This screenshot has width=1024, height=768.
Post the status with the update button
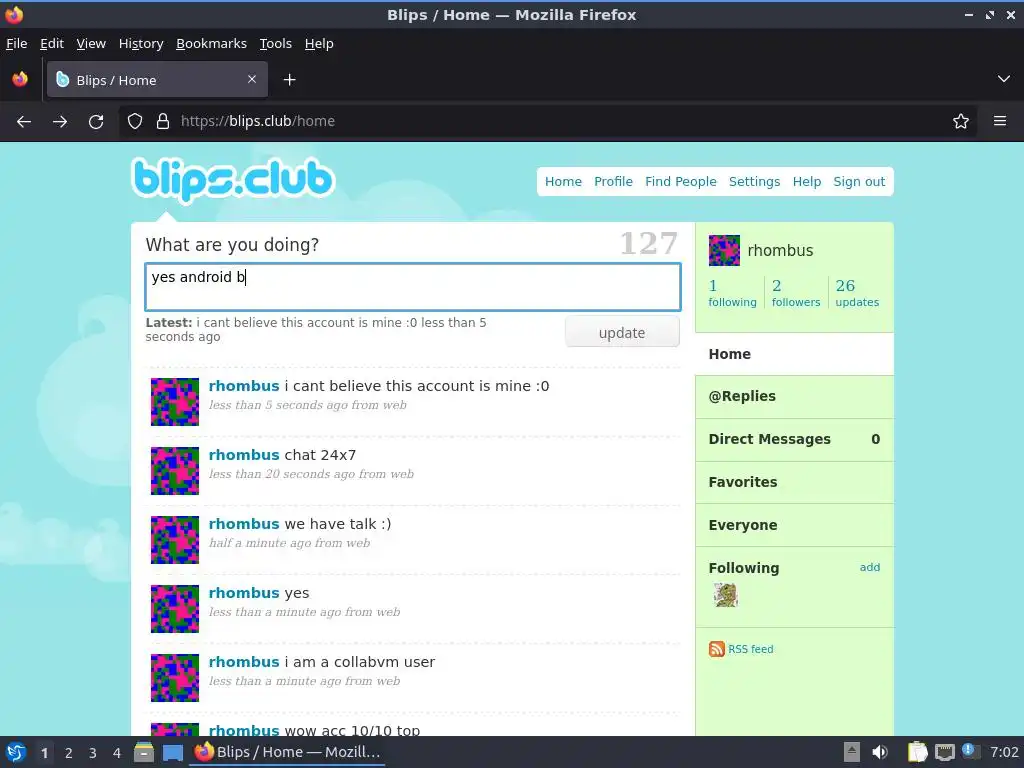[622, 332]
